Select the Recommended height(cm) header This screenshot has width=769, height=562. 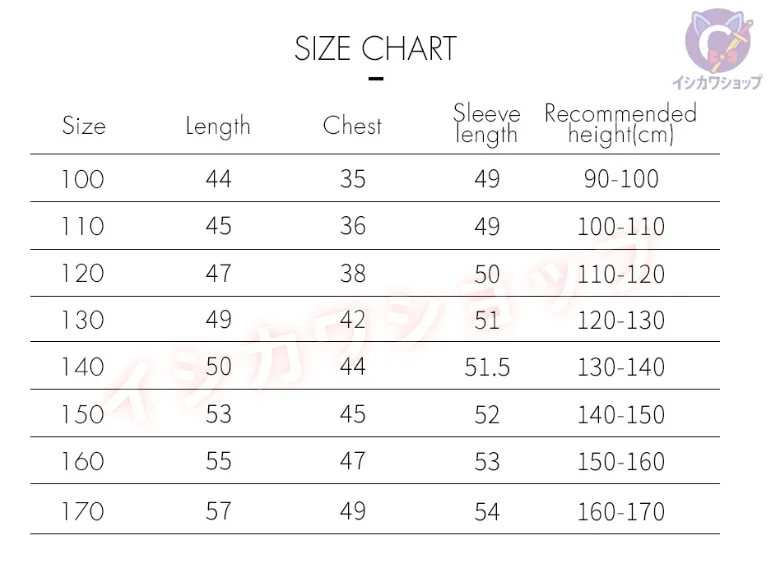click(620, 124)
